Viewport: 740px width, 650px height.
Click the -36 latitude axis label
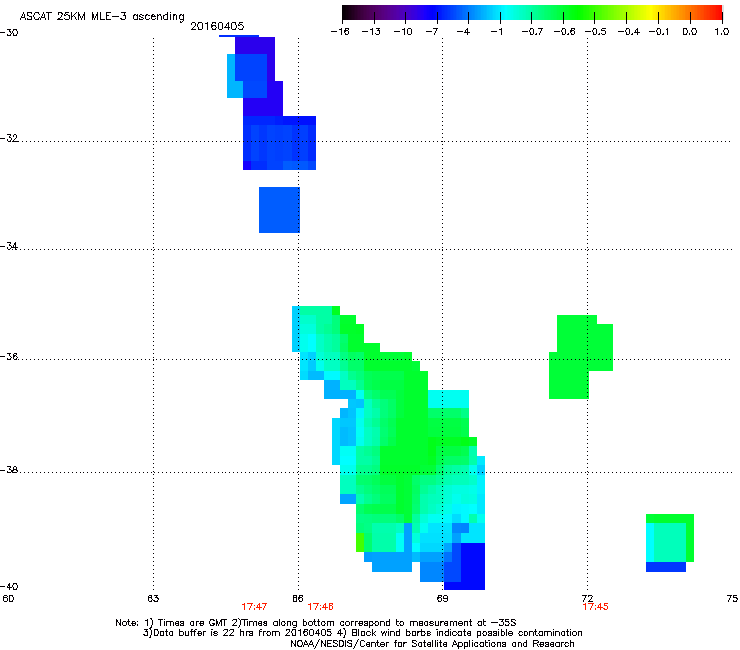(x=9, y=356)
